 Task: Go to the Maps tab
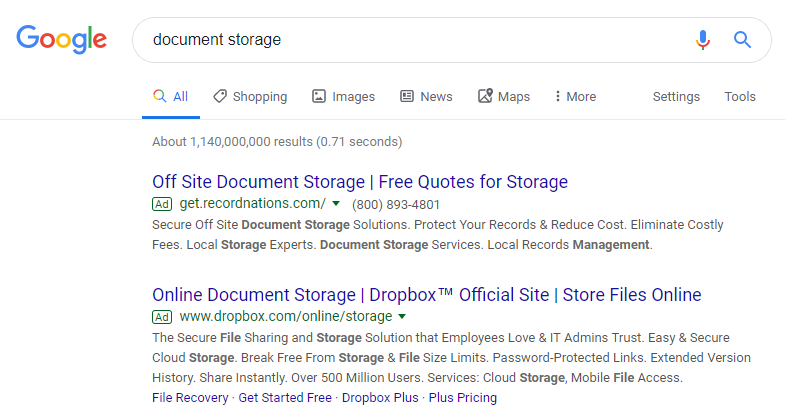pos(504,97)
